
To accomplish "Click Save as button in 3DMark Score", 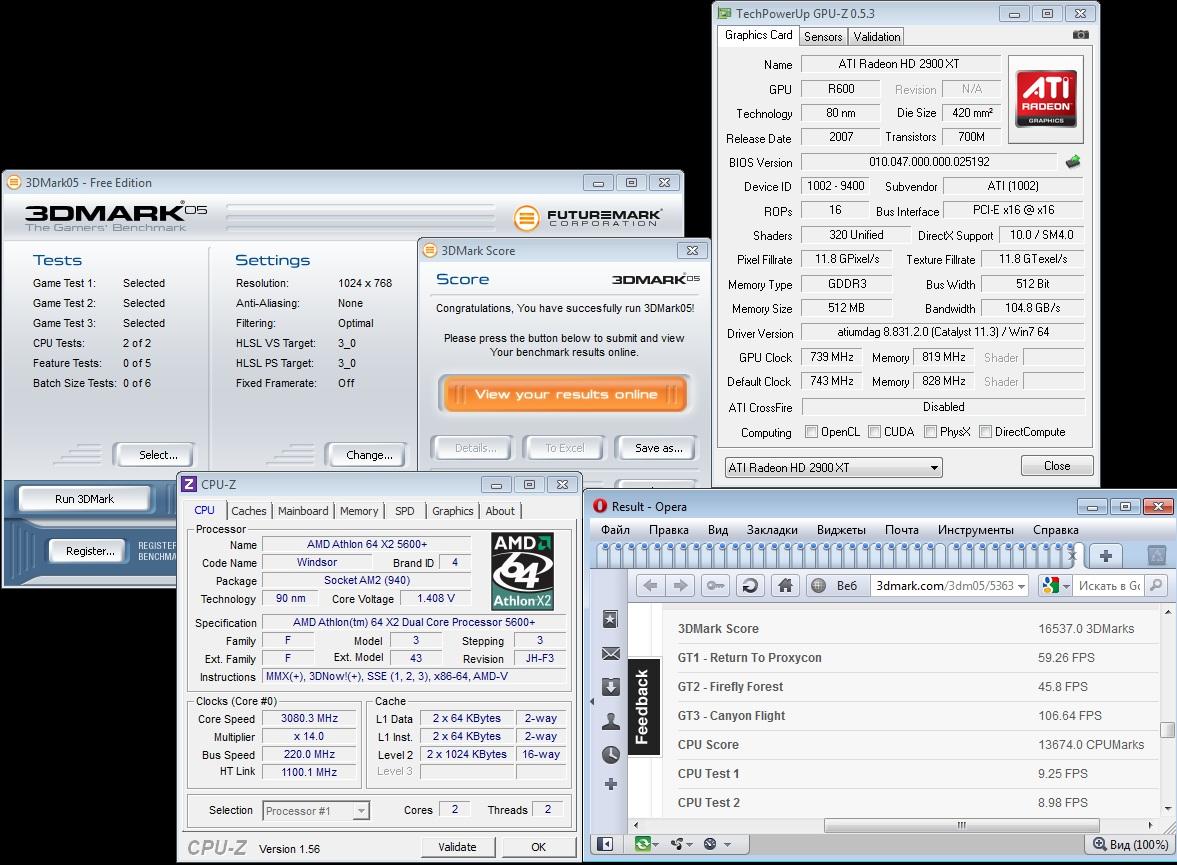I will click(x=658, y=448).
